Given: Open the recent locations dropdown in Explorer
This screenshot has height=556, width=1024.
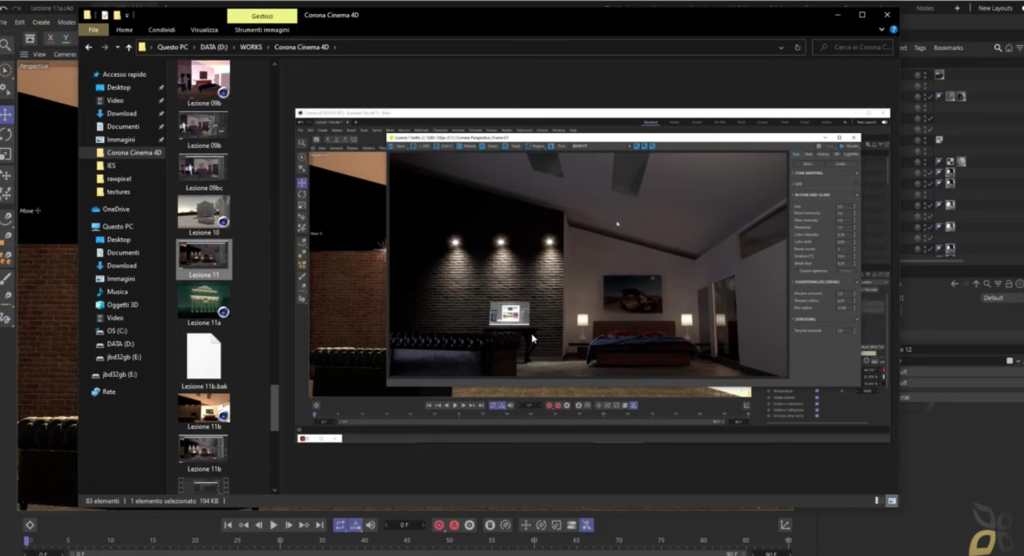Looking at the screenshot, I should 118,47.
